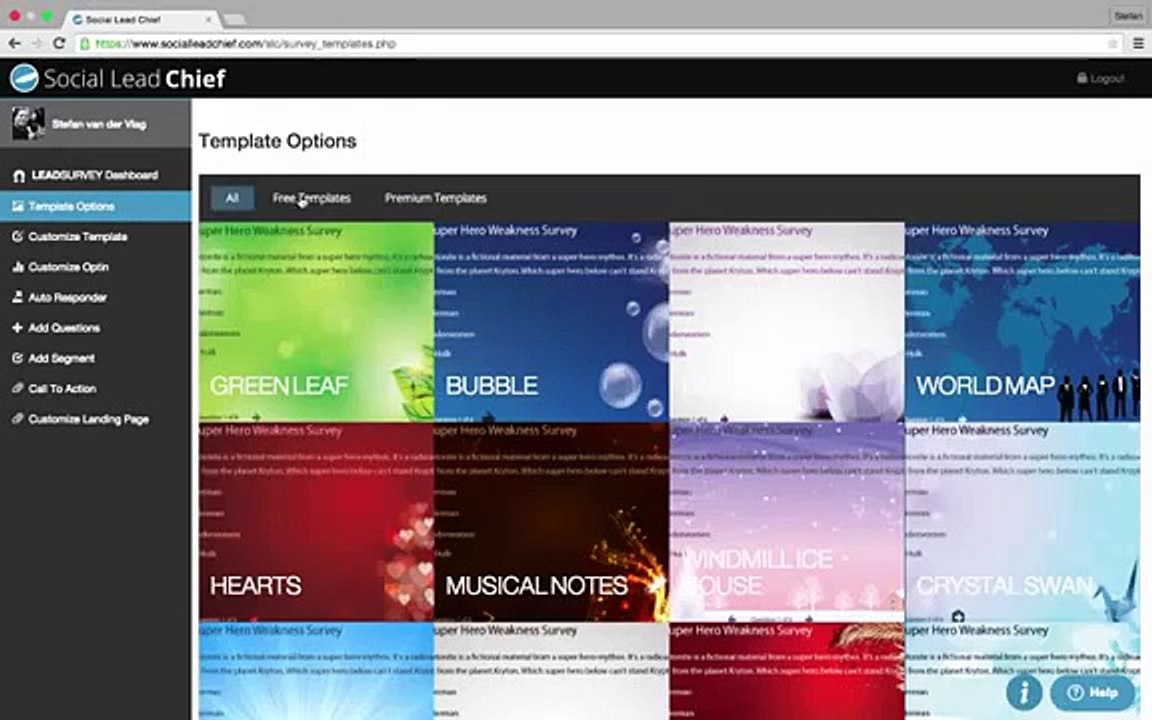Click the Logout lock icon
This screenshot has height=720, width=1152.
coord(1081,78)
